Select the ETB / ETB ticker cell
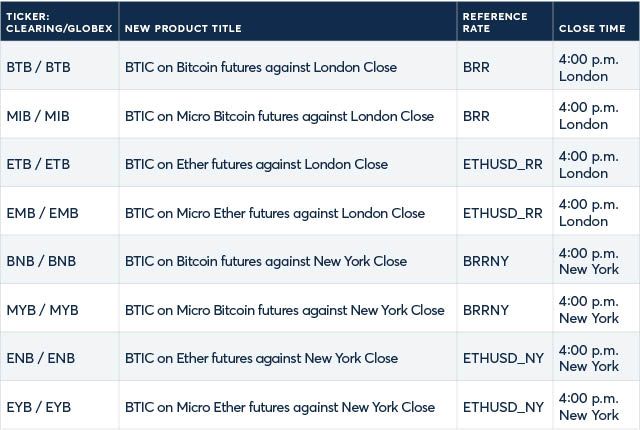Image resolution: width=640 pixels, height=430 pixels. pos(38,164)
